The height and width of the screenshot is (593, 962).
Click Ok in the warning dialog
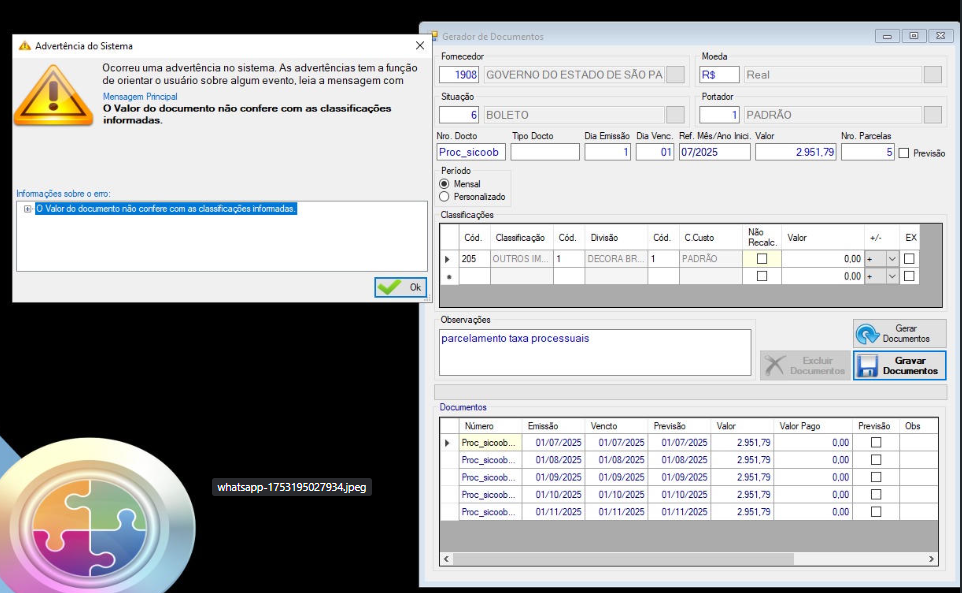(x=401, y=287)
